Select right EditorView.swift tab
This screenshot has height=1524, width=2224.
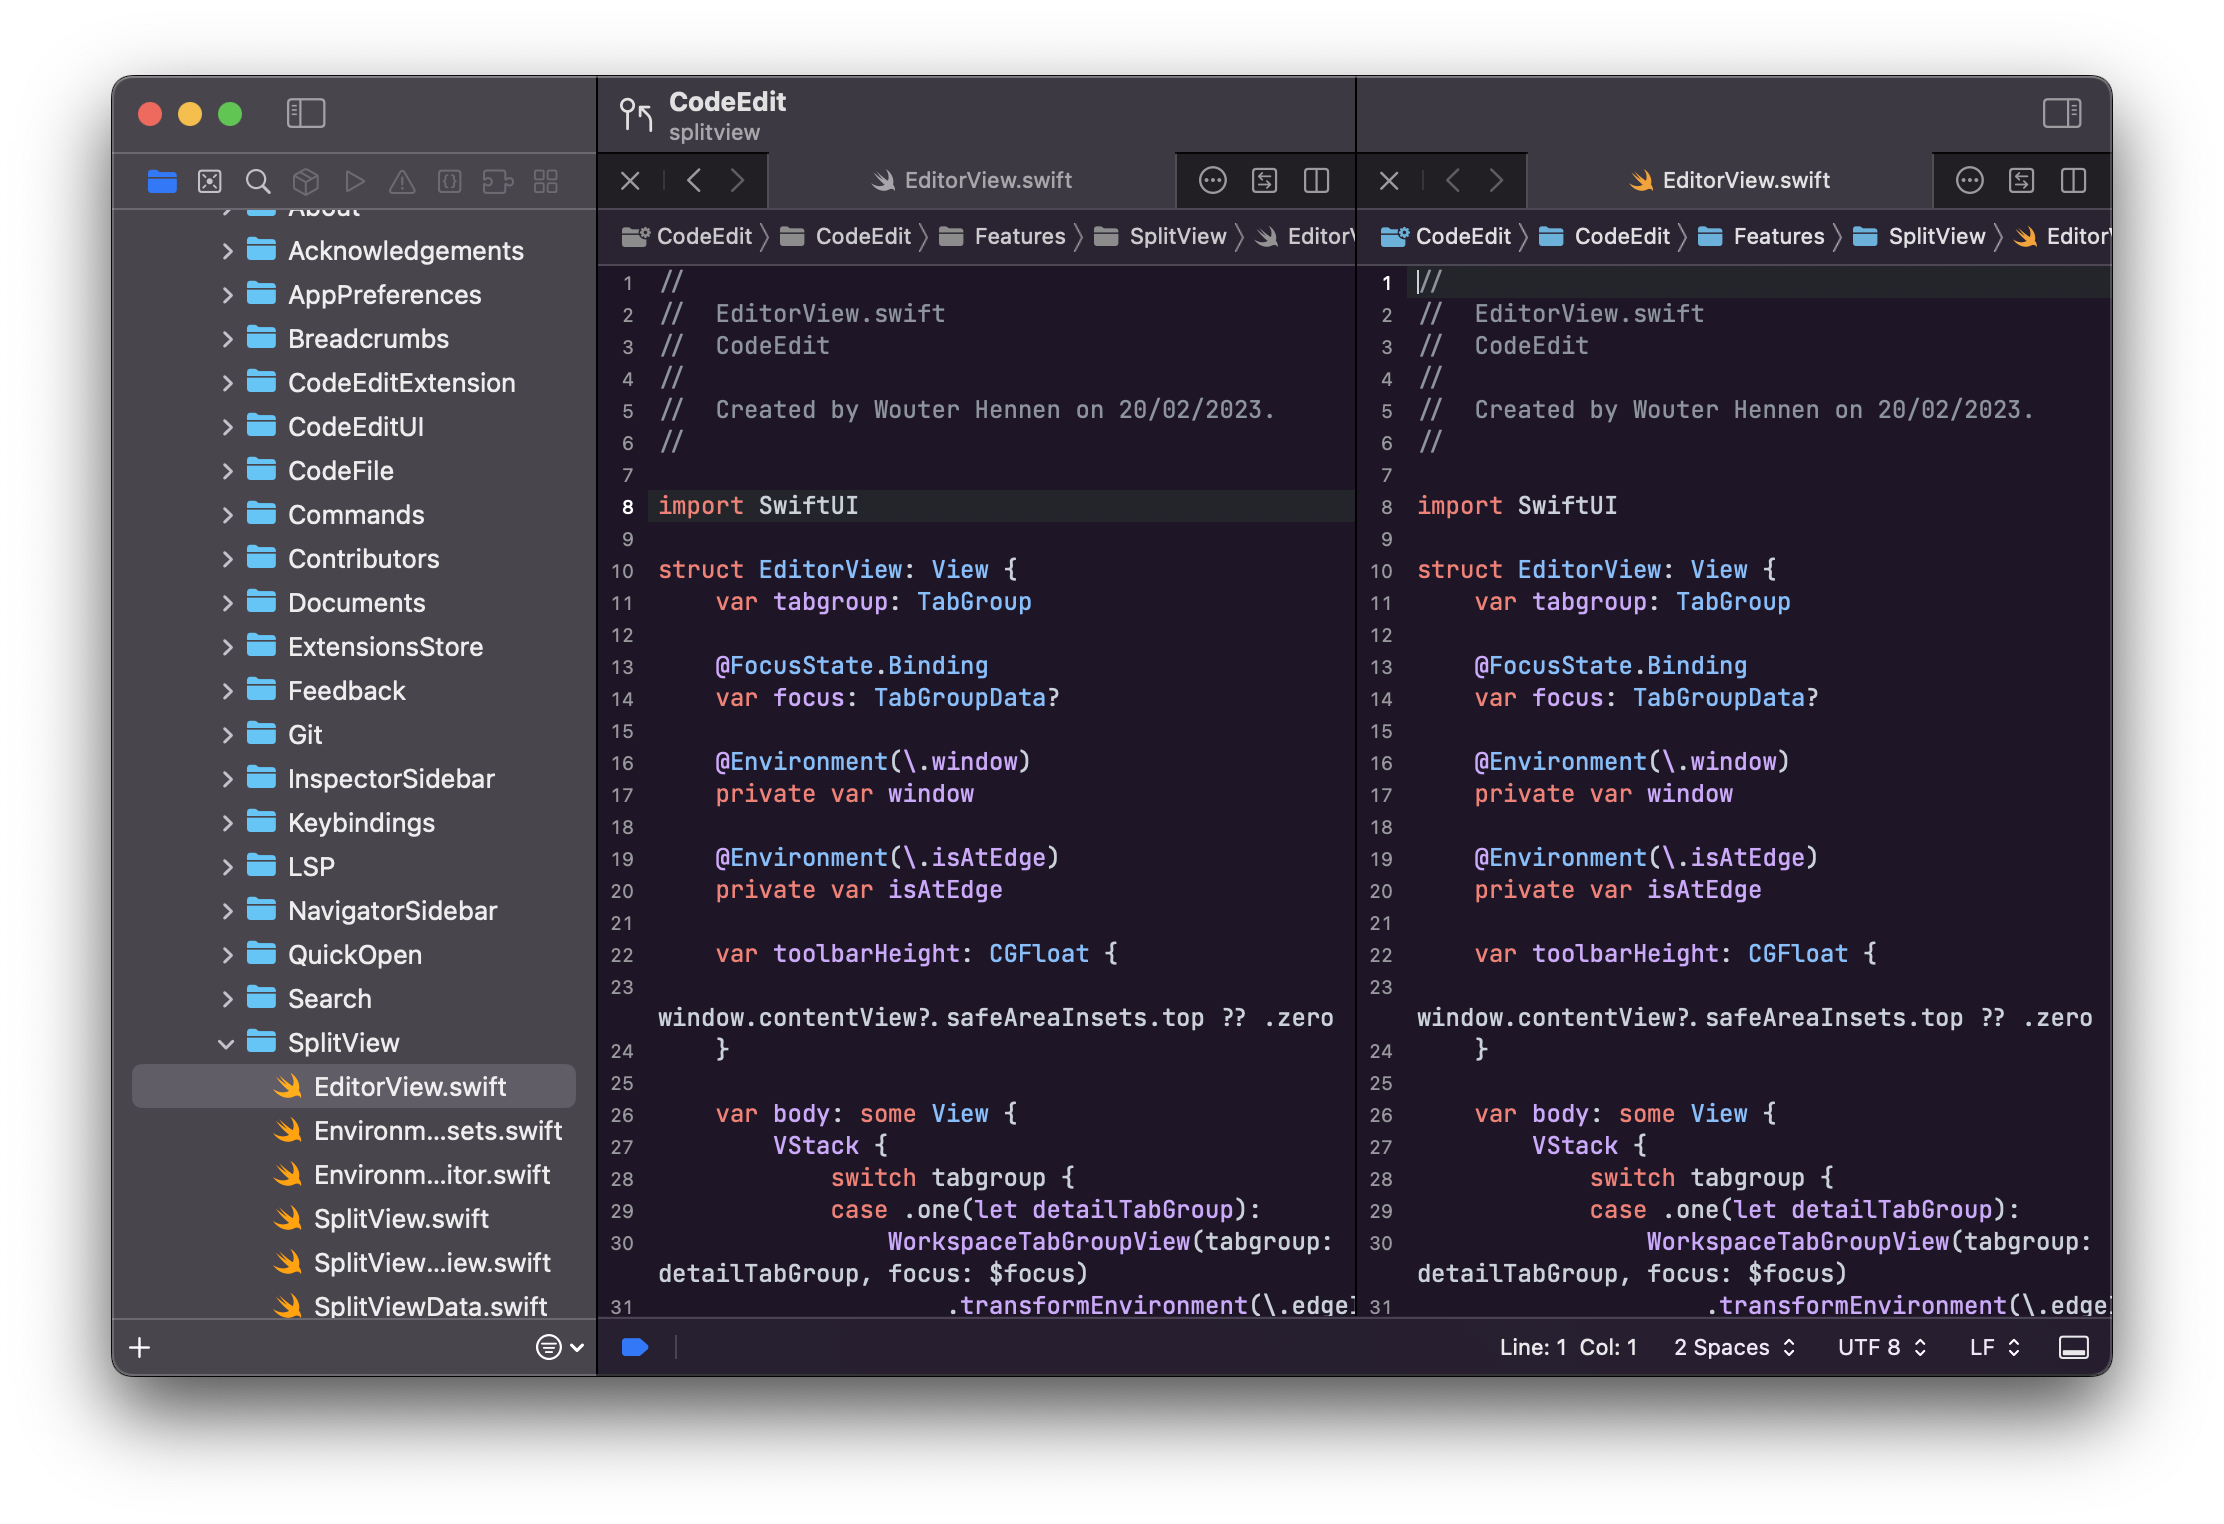coord(1730,180)
